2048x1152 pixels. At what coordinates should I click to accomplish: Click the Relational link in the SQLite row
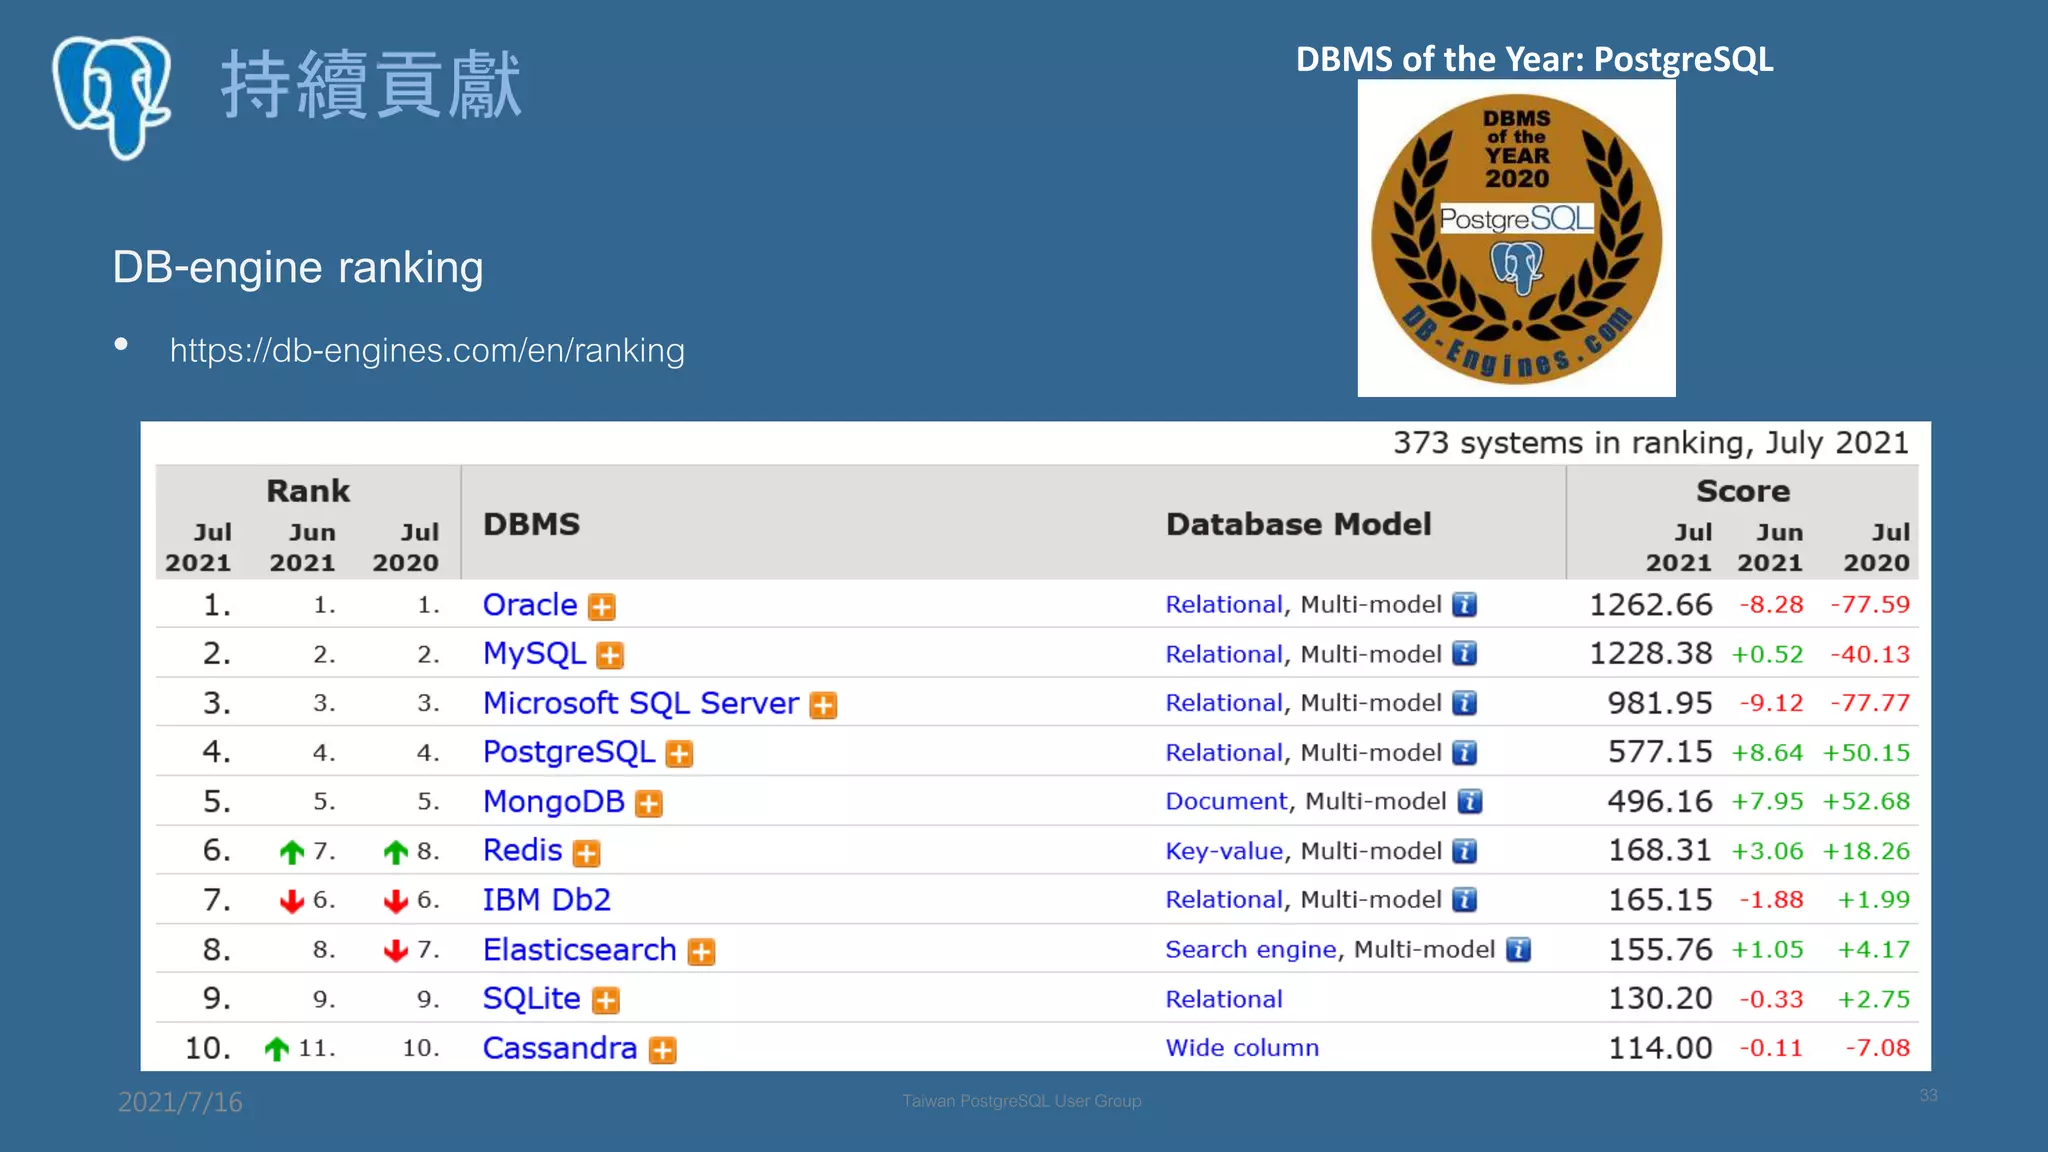(1224, 999)
